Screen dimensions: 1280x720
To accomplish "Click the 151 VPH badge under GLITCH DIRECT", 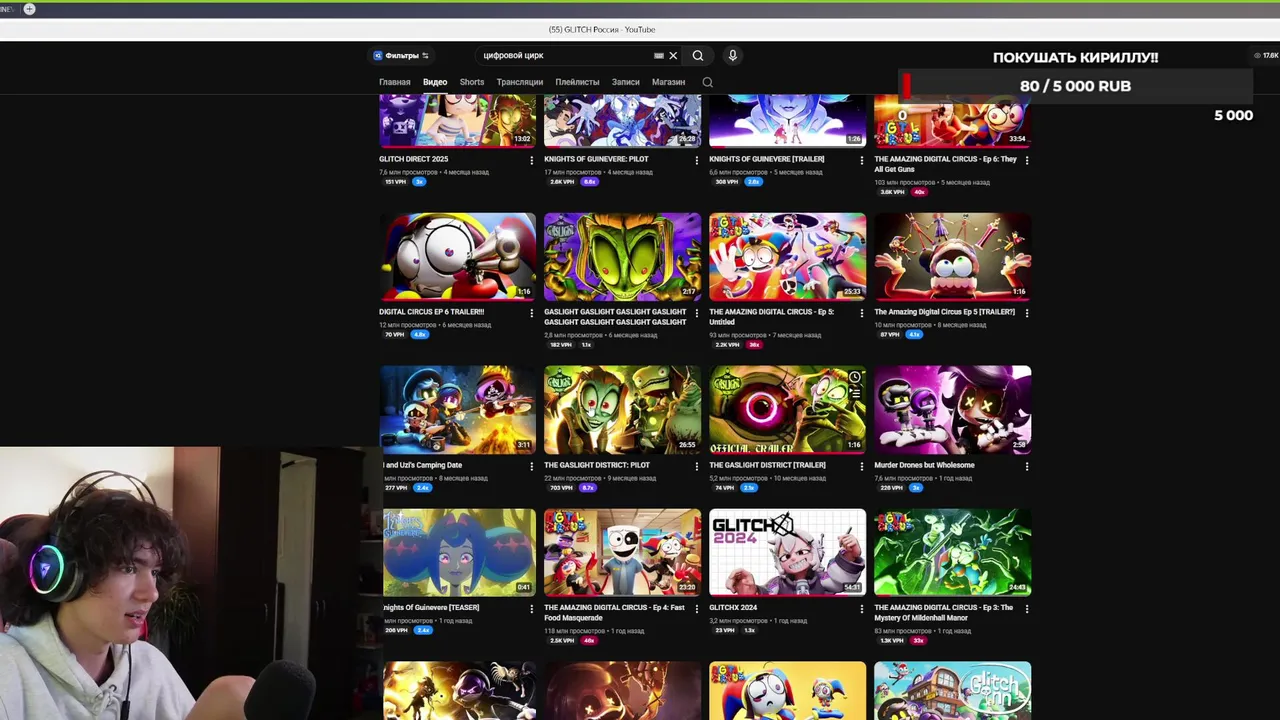I will point(396,182).
